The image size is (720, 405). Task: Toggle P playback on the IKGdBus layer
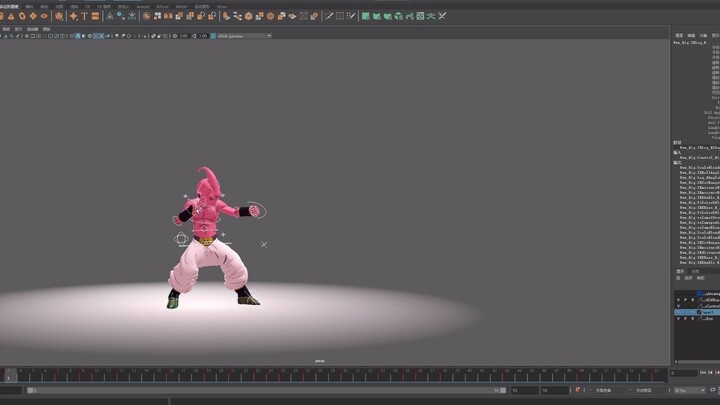click(684, 299)
